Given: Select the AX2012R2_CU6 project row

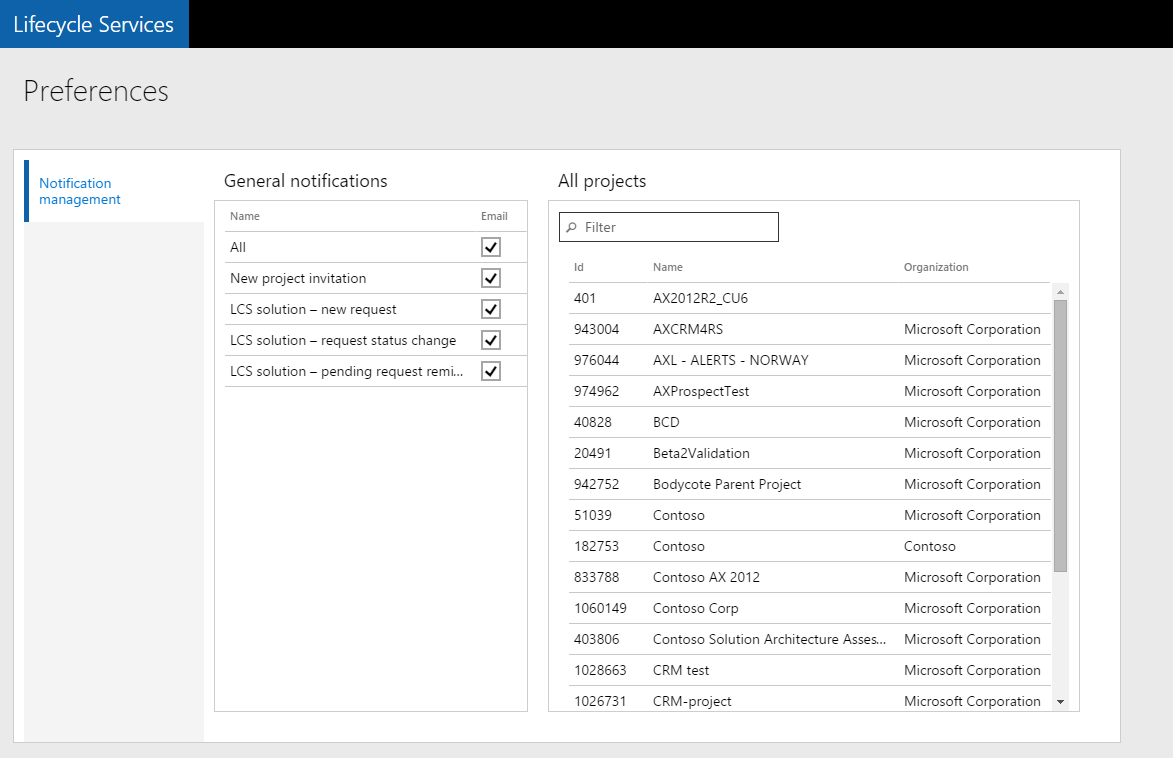Looking at the screenshot, I should click(698, 298).
